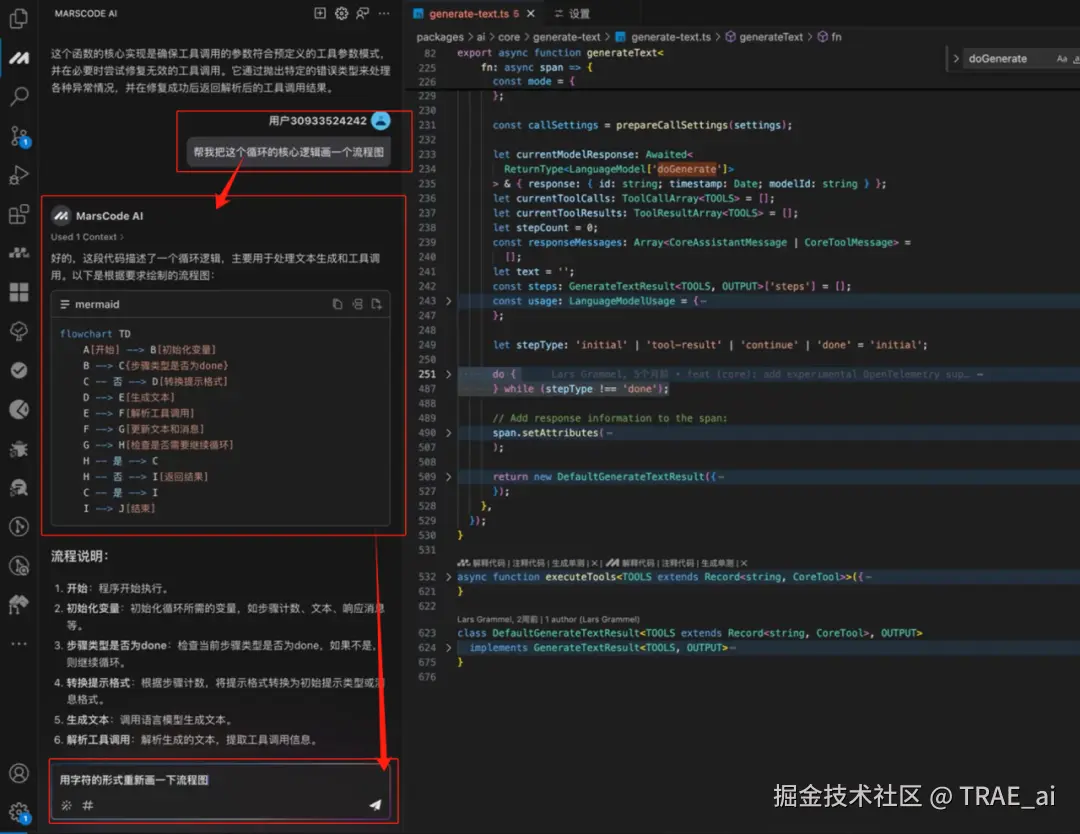Select the generate-text.ts editor tab

point(468,15)
